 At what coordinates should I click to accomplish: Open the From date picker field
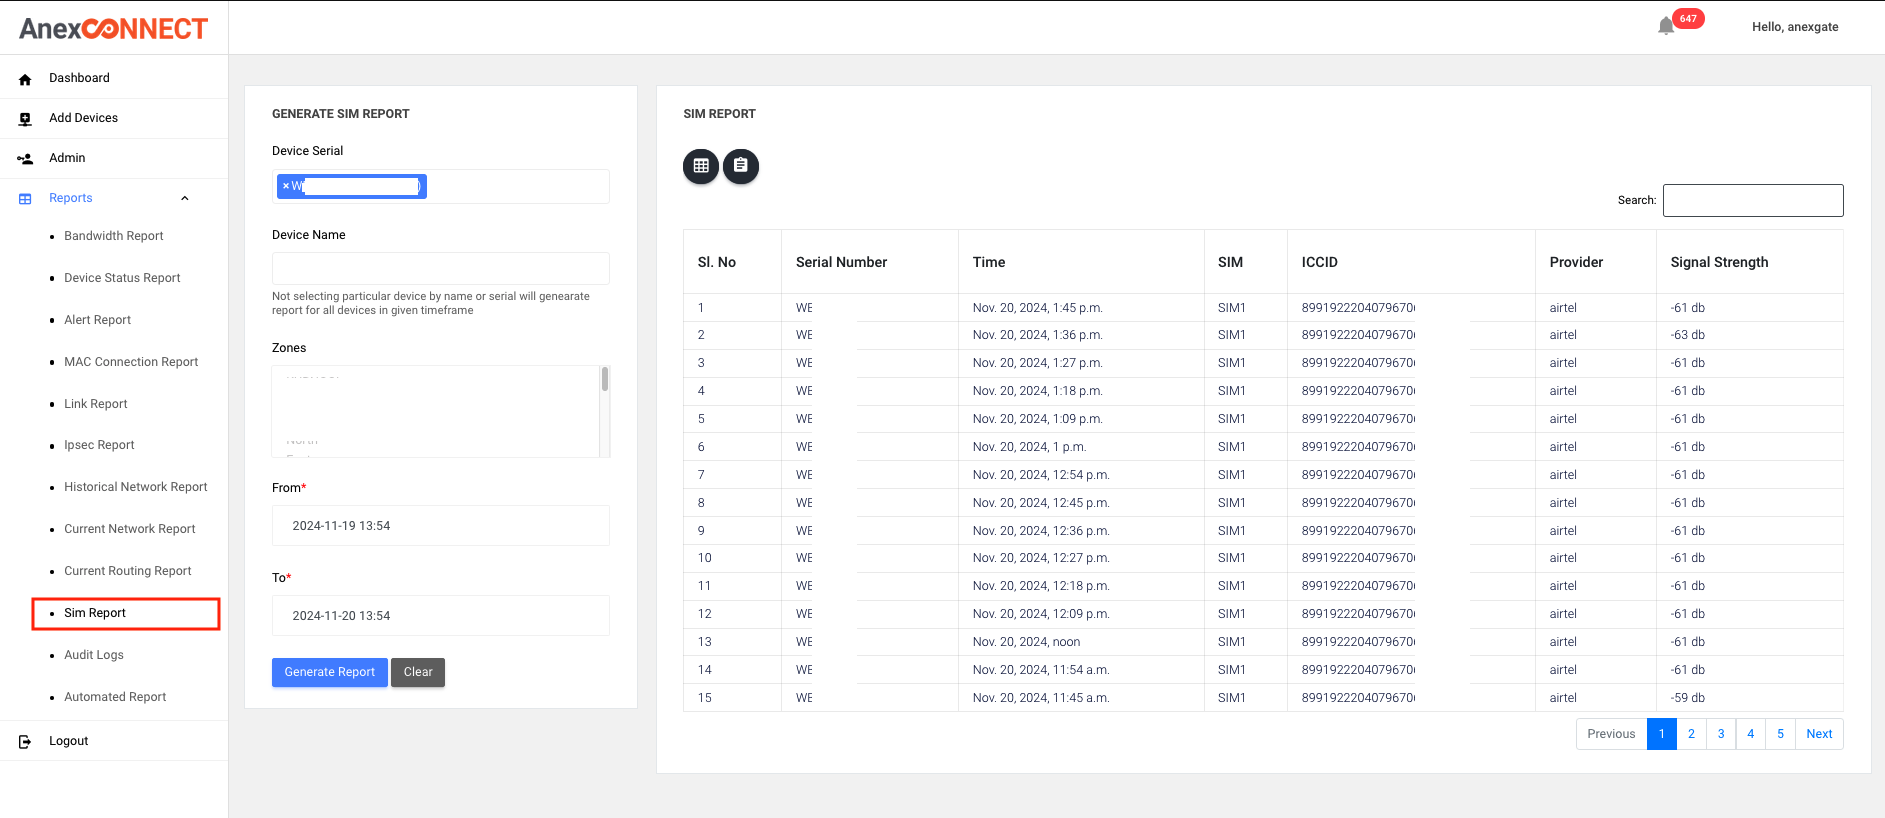[x=440, y=526]
